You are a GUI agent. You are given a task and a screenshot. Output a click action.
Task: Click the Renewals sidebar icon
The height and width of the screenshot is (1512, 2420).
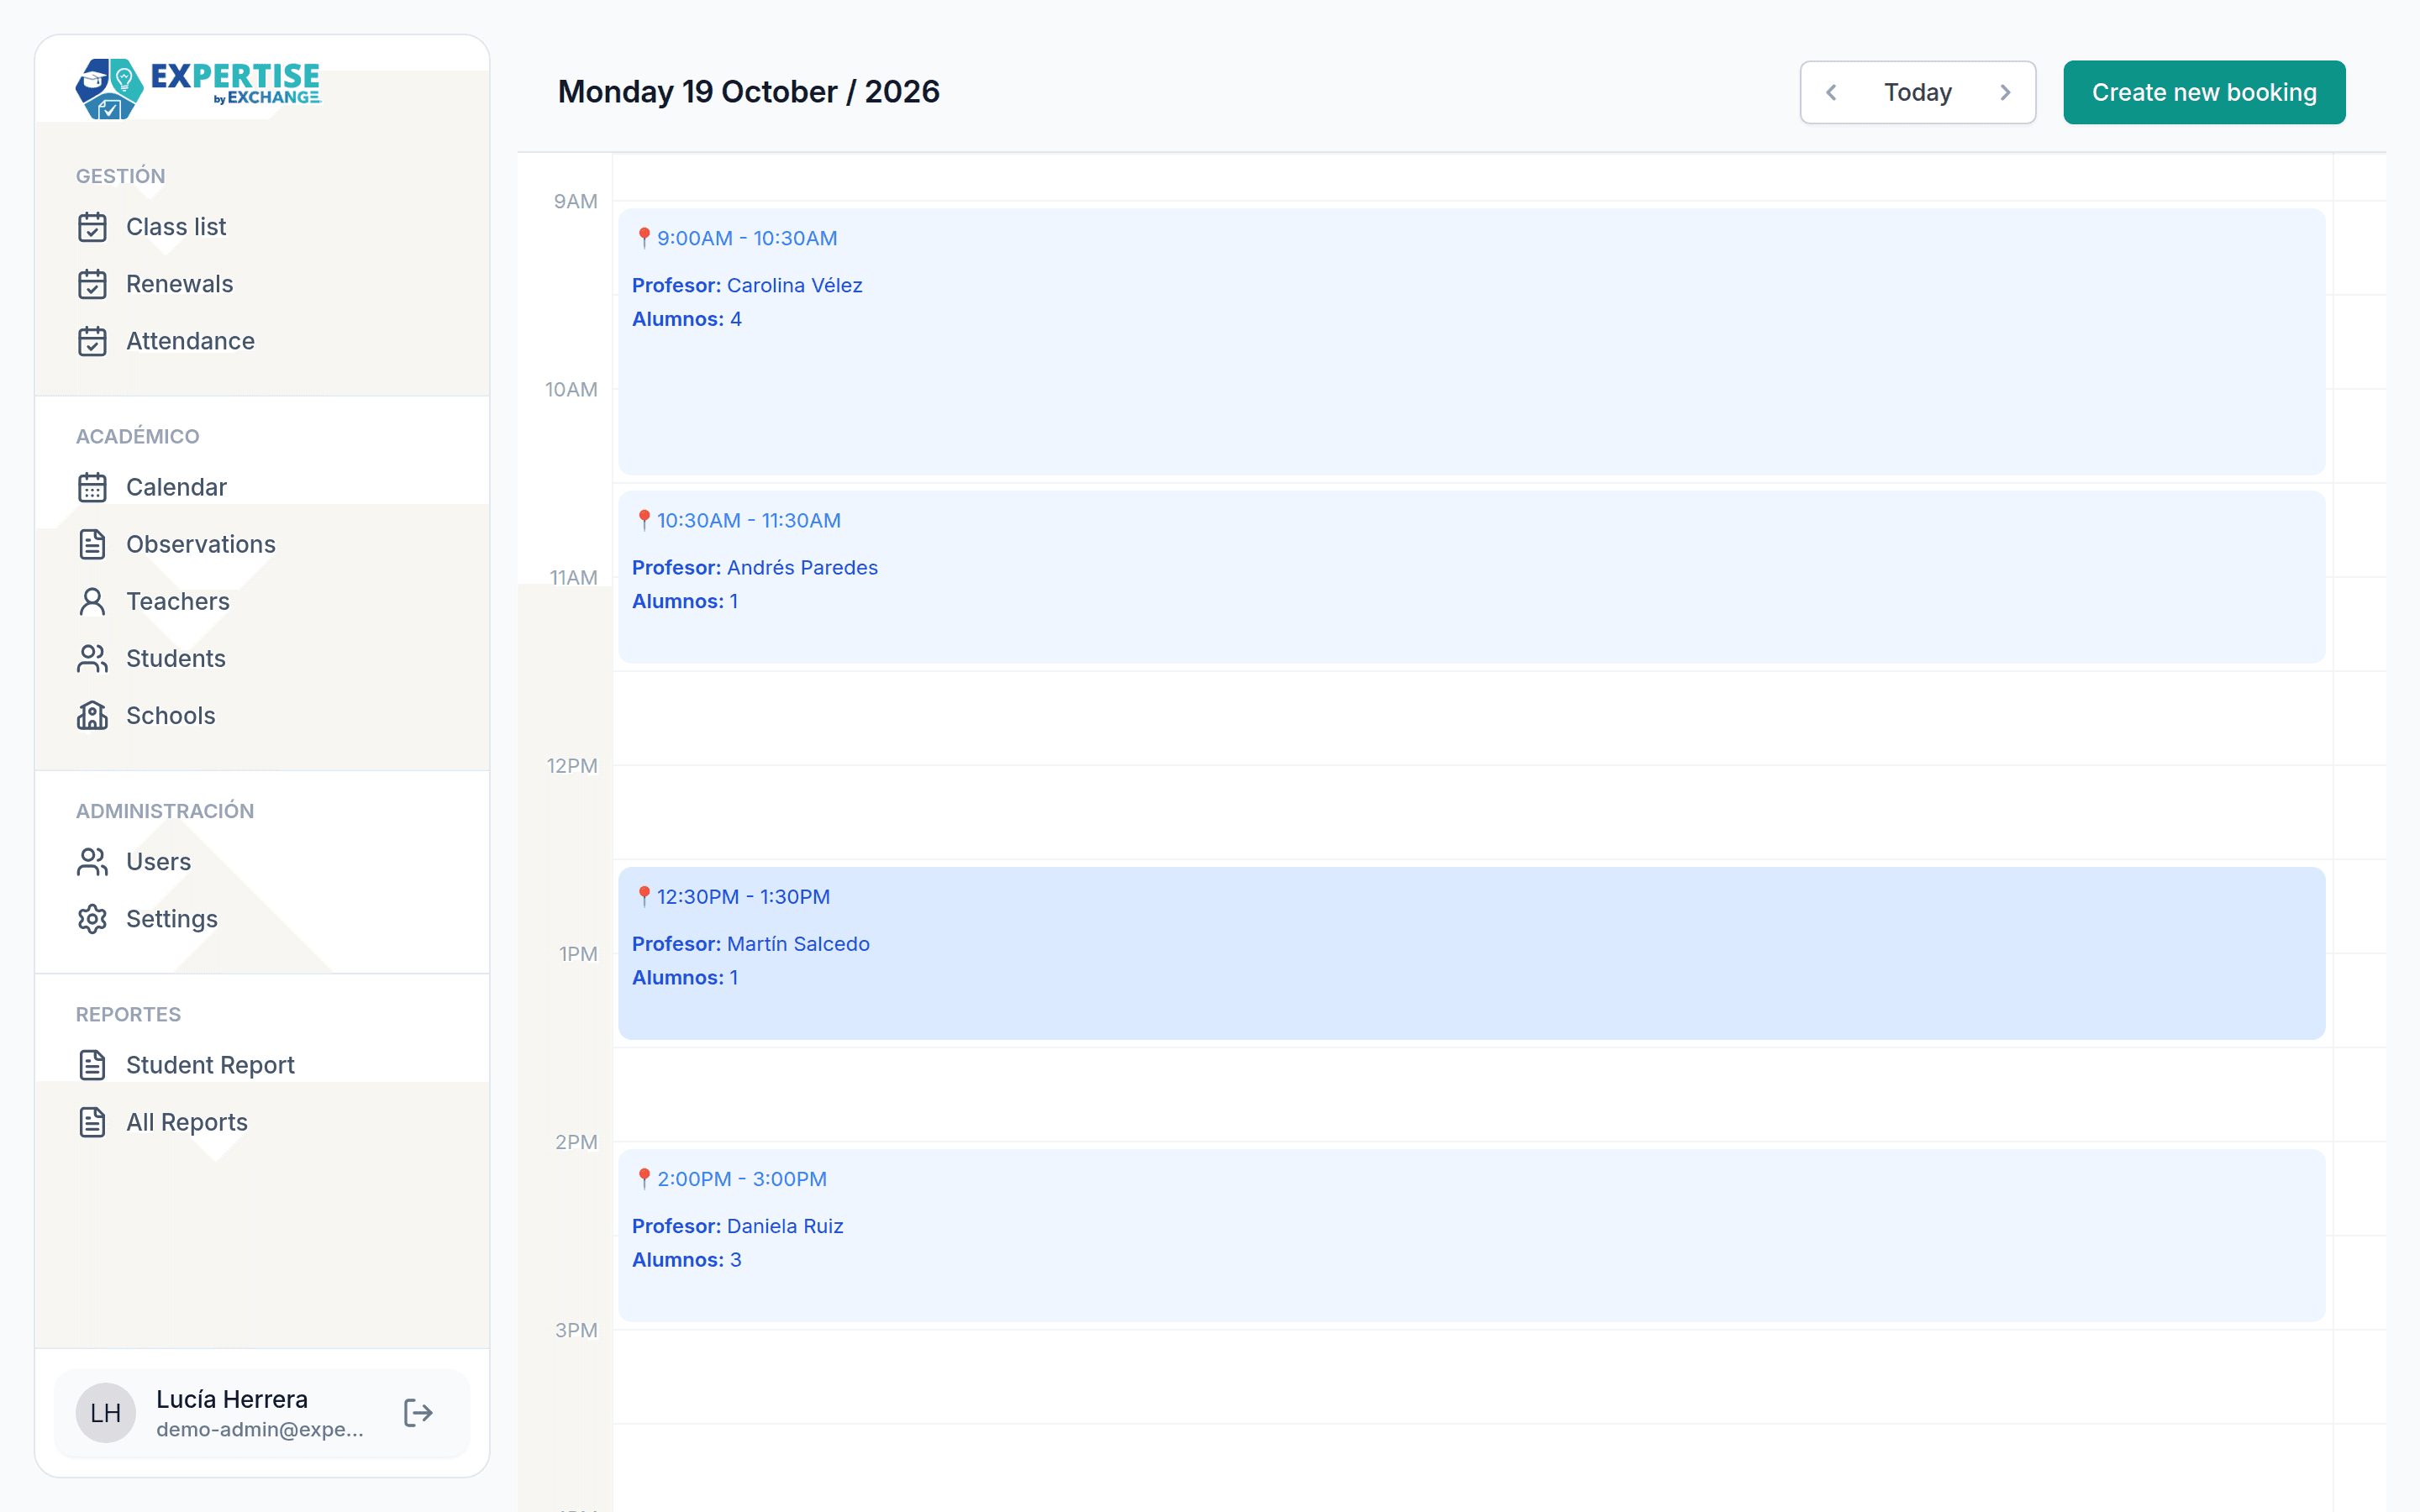coord(92,284)
